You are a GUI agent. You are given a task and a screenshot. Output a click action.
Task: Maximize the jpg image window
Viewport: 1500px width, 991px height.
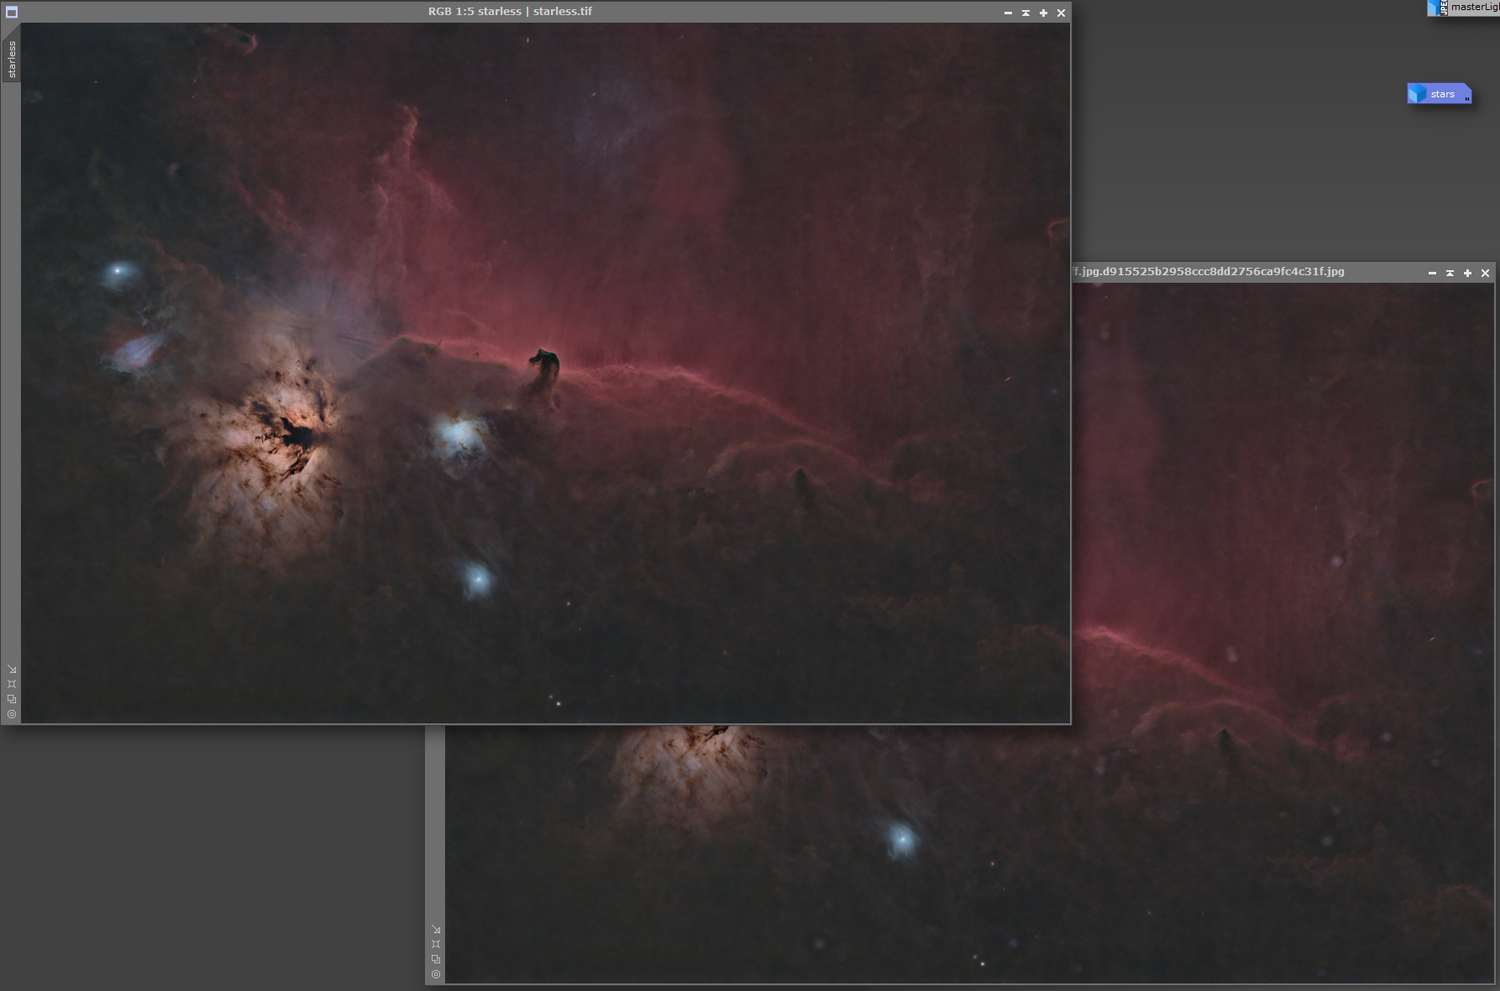pos(1468,273)
